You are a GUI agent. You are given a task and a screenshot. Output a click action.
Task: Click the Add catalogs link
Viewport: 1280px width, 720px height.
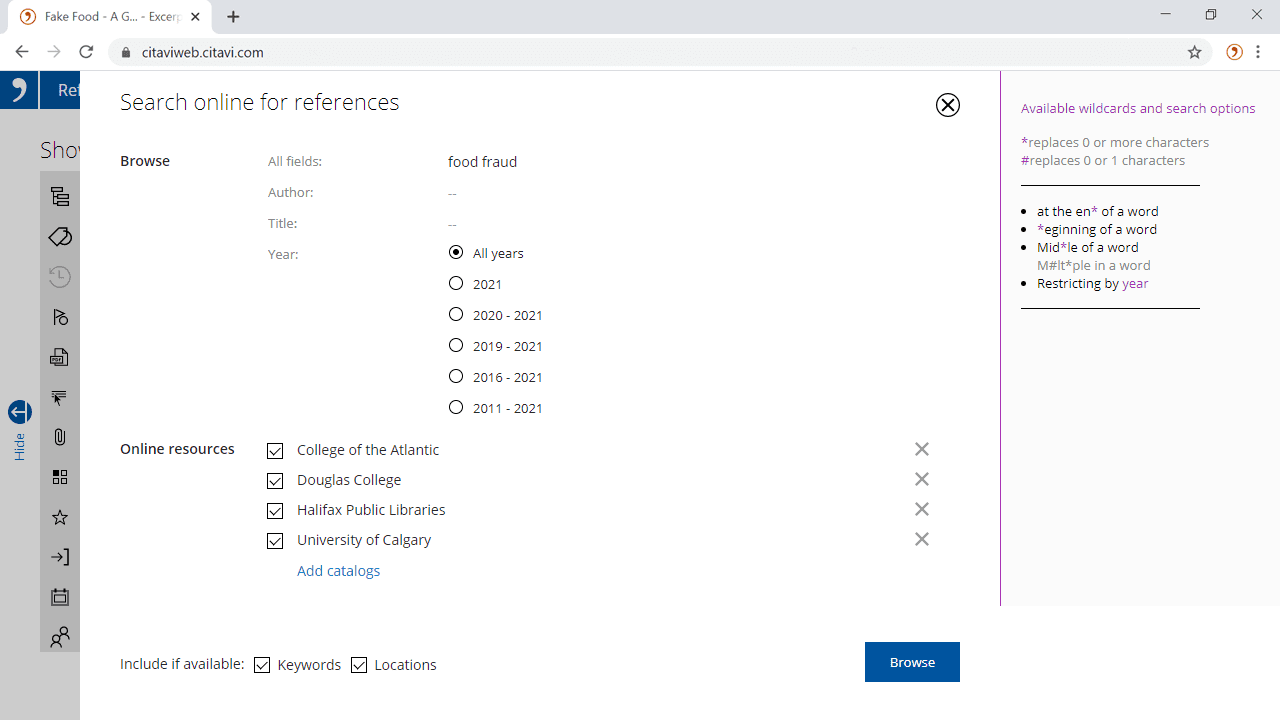click(338, 571)
